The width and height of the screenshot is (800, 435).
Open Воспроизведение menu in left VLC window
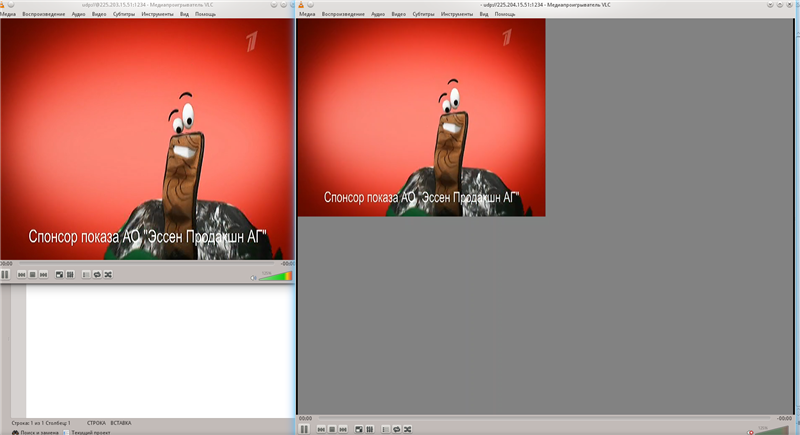tap(43, 14)
